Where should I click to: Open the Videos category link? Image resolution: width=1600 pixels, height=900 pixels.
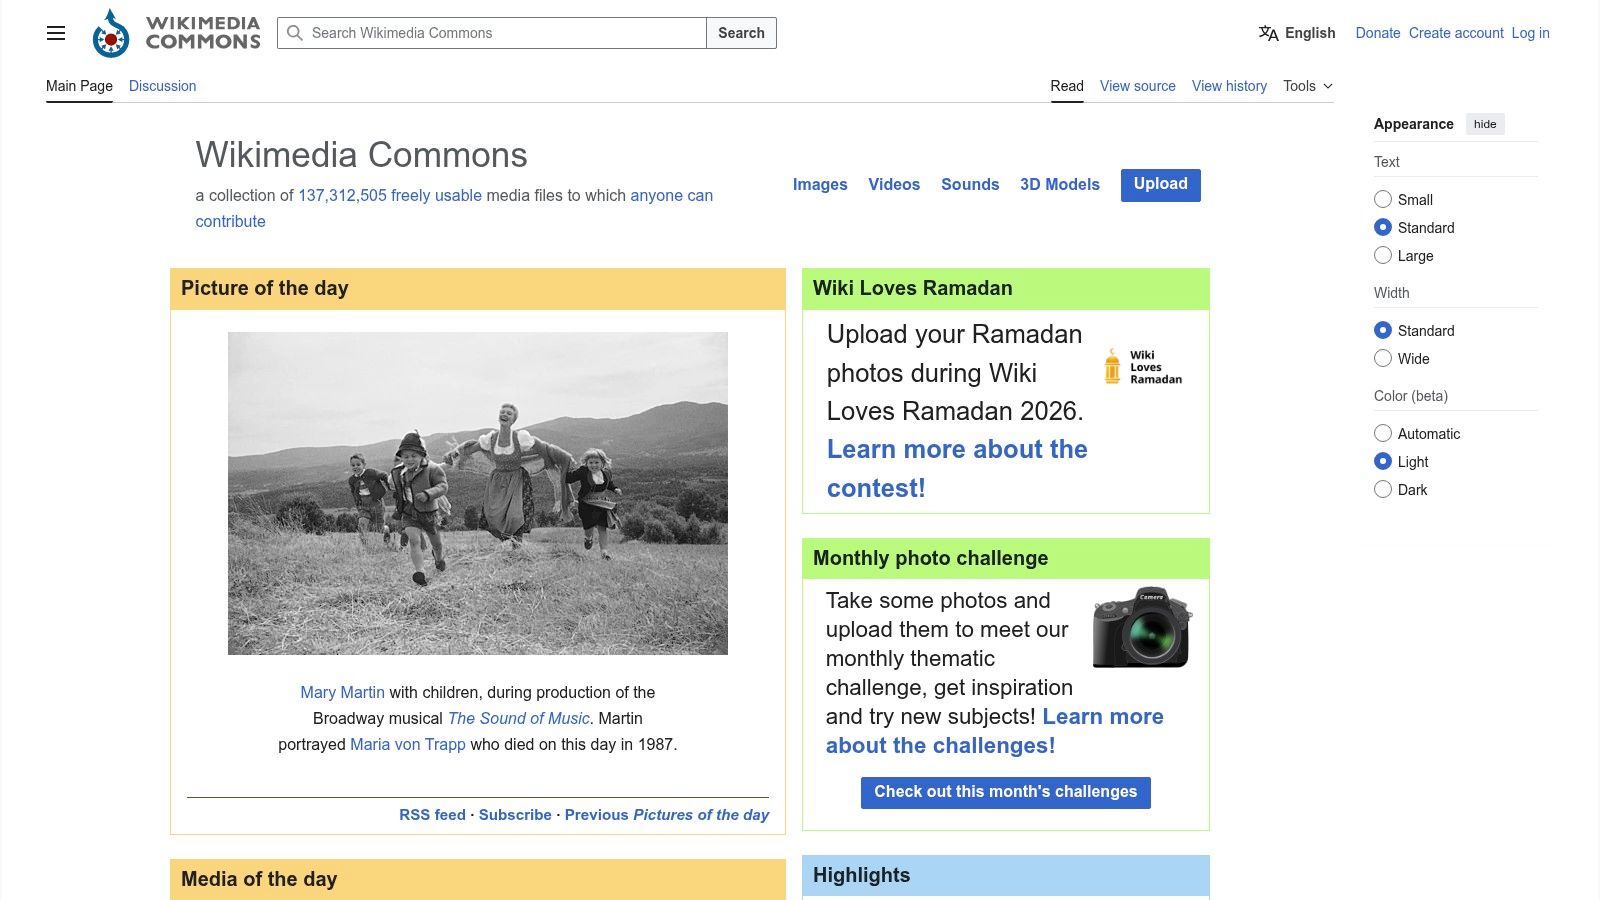(894, 184)
